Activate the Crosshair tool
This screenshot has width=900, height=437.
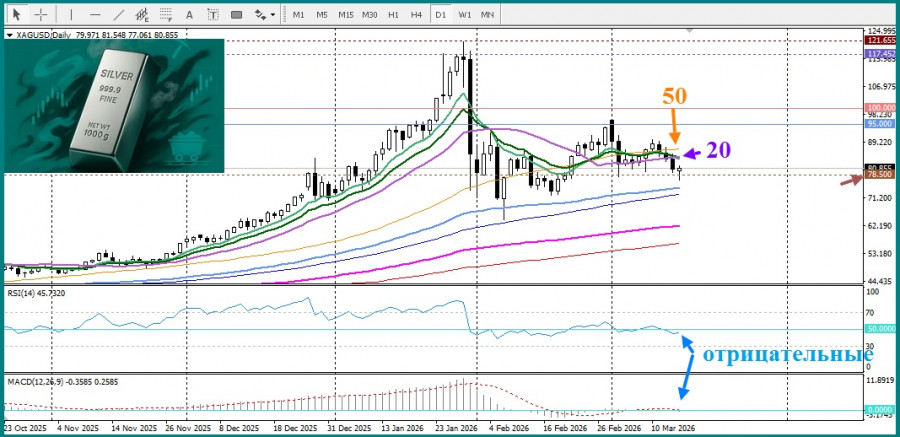click(x=41, y=14)
